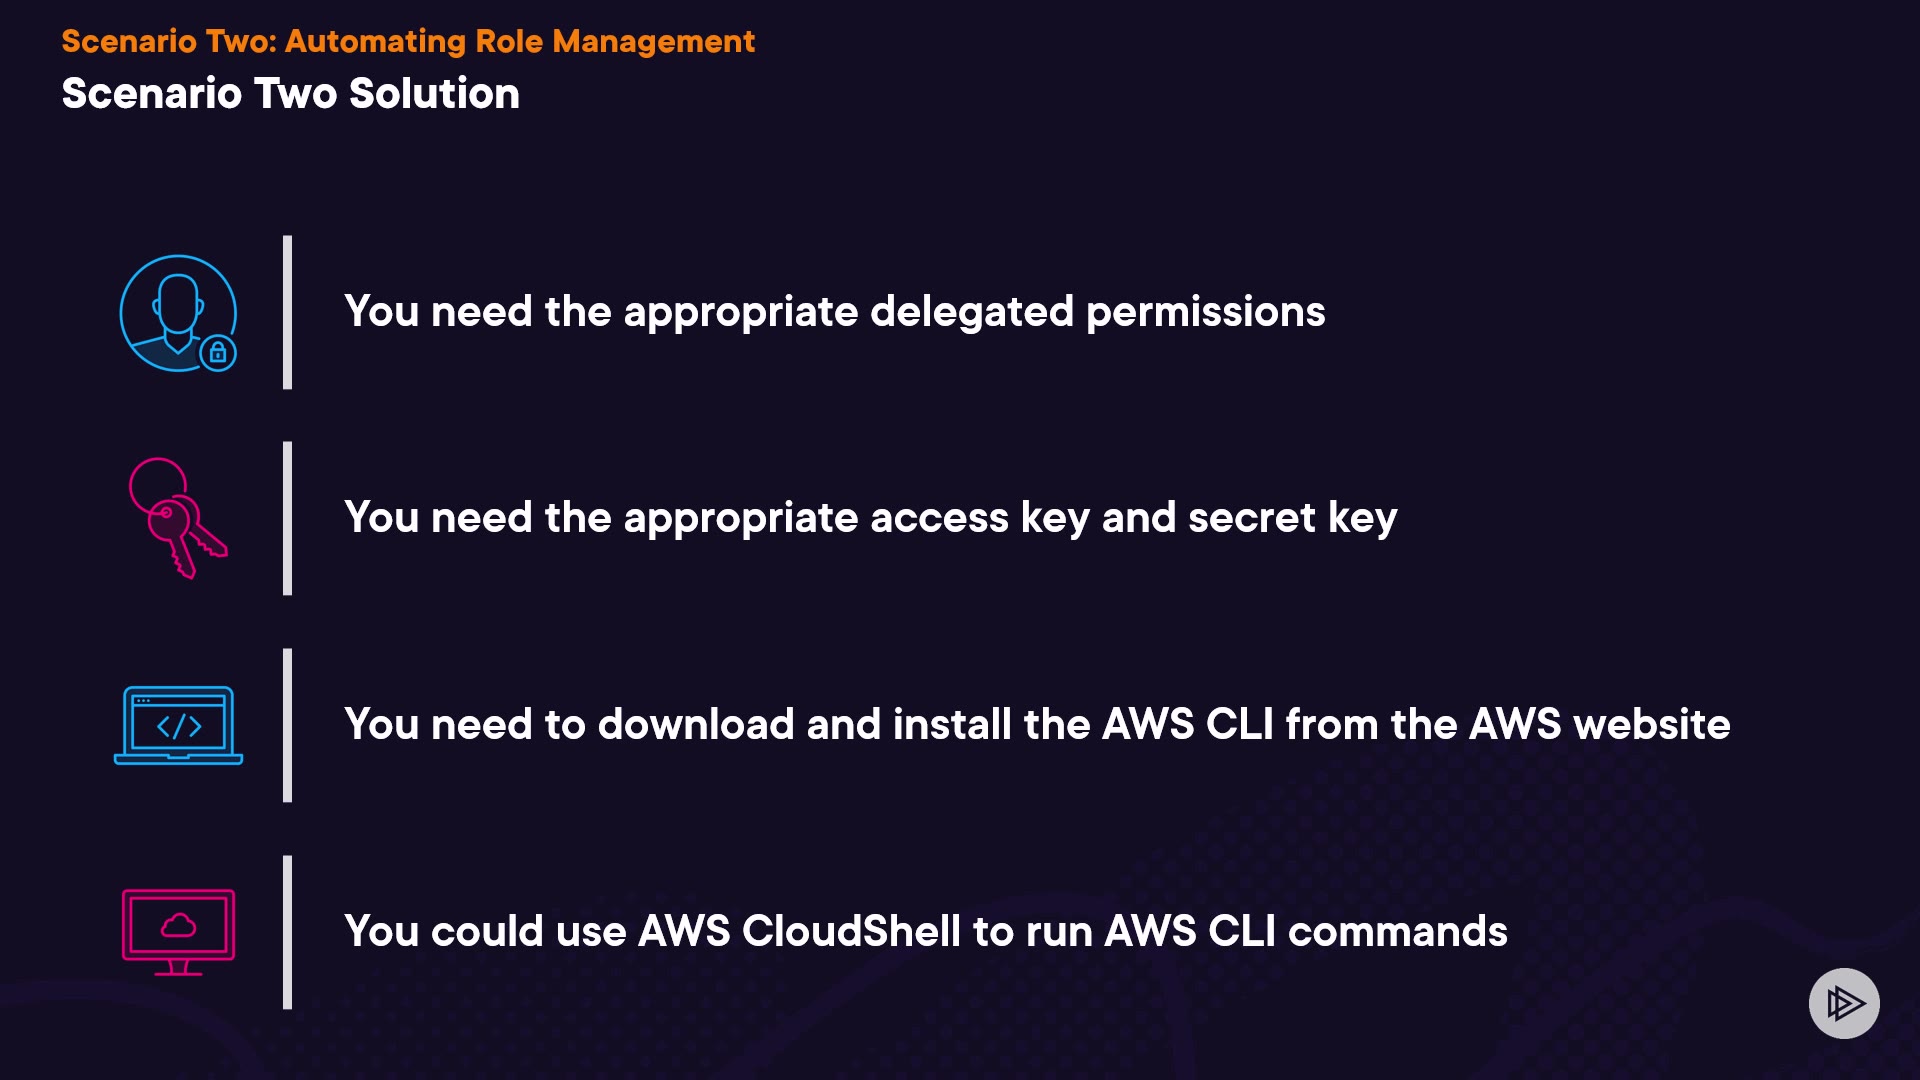Select the orange 'Automating Role Management' heading
Image resolution: width=1920 pixels, height=1080 pixels.
click(x=519, y=41)
